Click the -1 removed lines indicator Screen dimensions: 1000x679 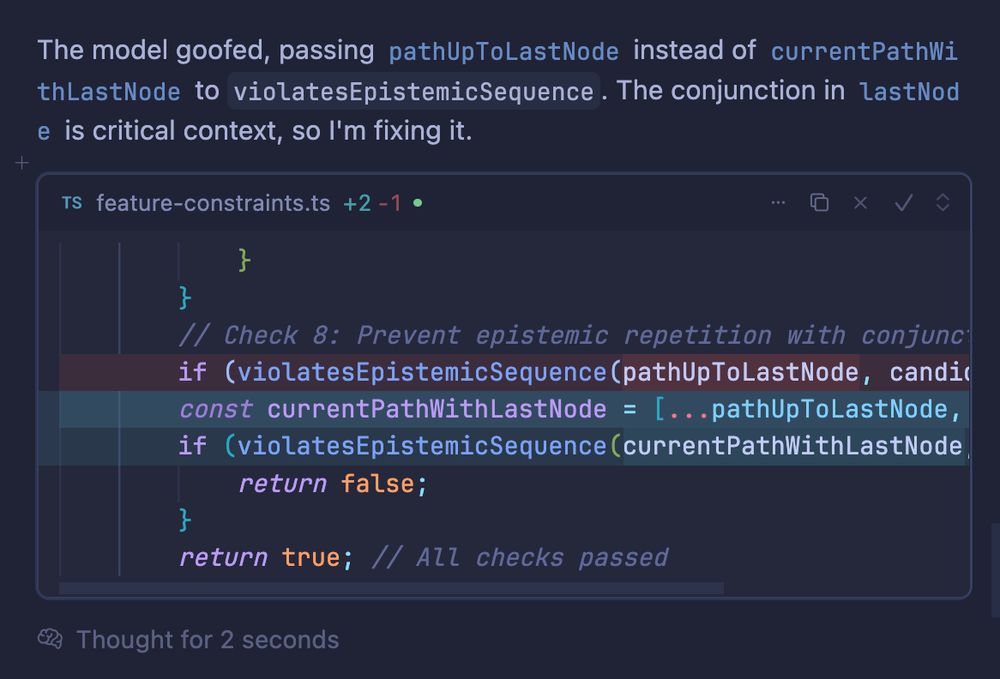(390, 203)
